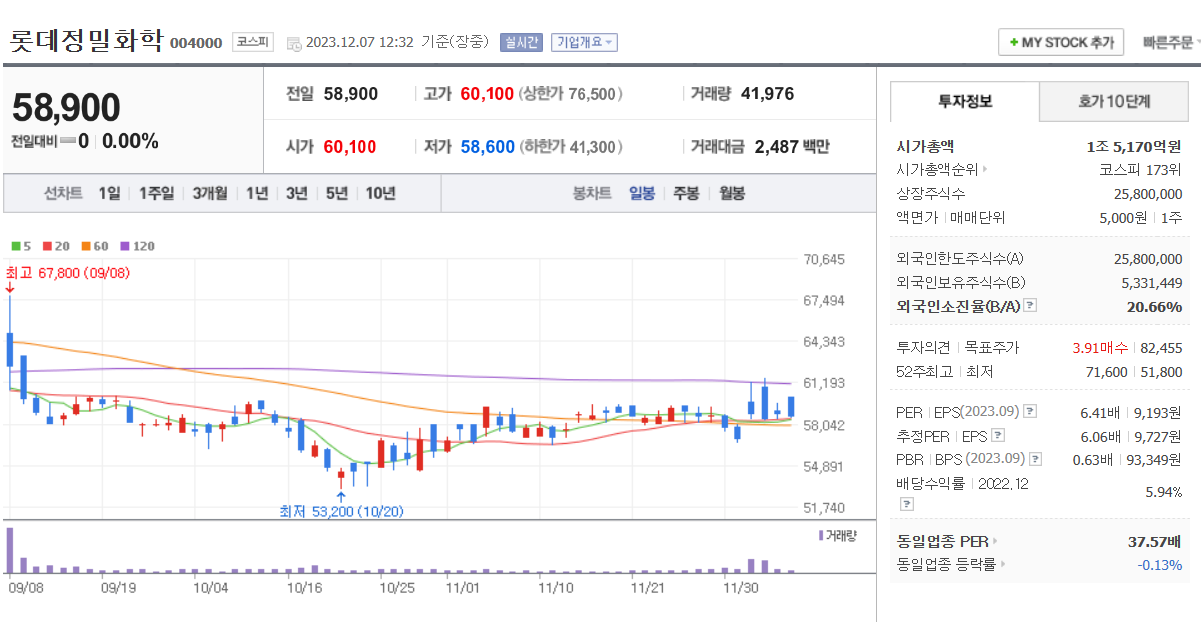Viewport: 1201px width, 622px height.
Task: Click the stock code 004000
Action: pos(196,43)
